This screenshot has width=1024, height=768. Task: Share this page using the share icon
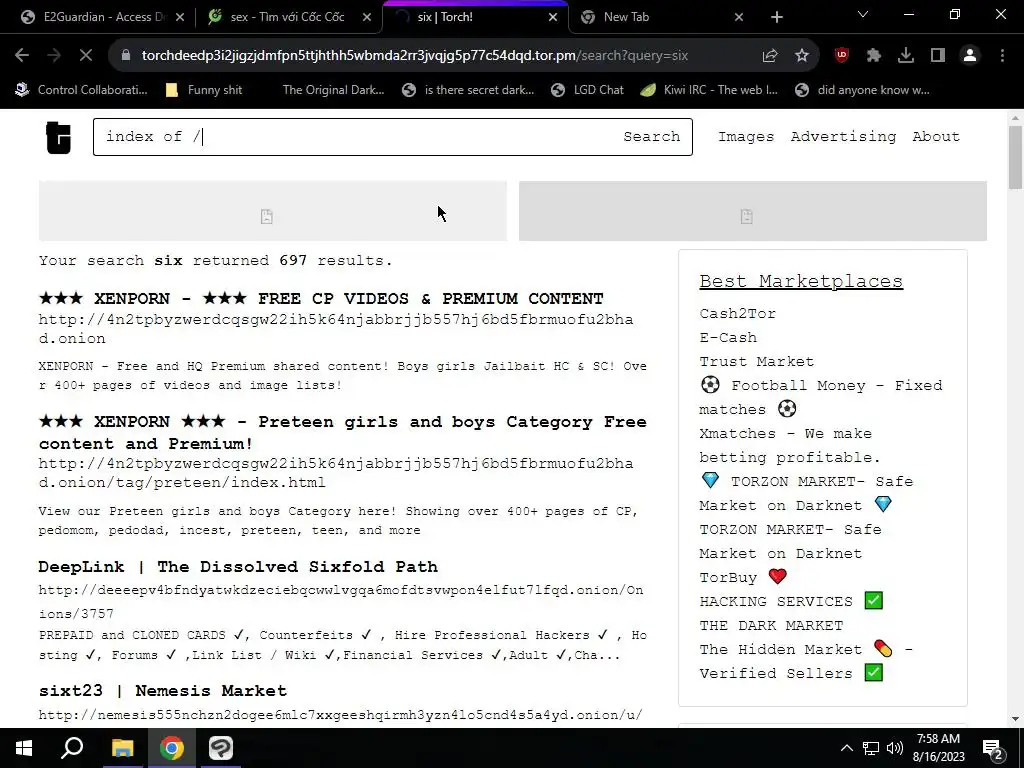pos(770,56)
